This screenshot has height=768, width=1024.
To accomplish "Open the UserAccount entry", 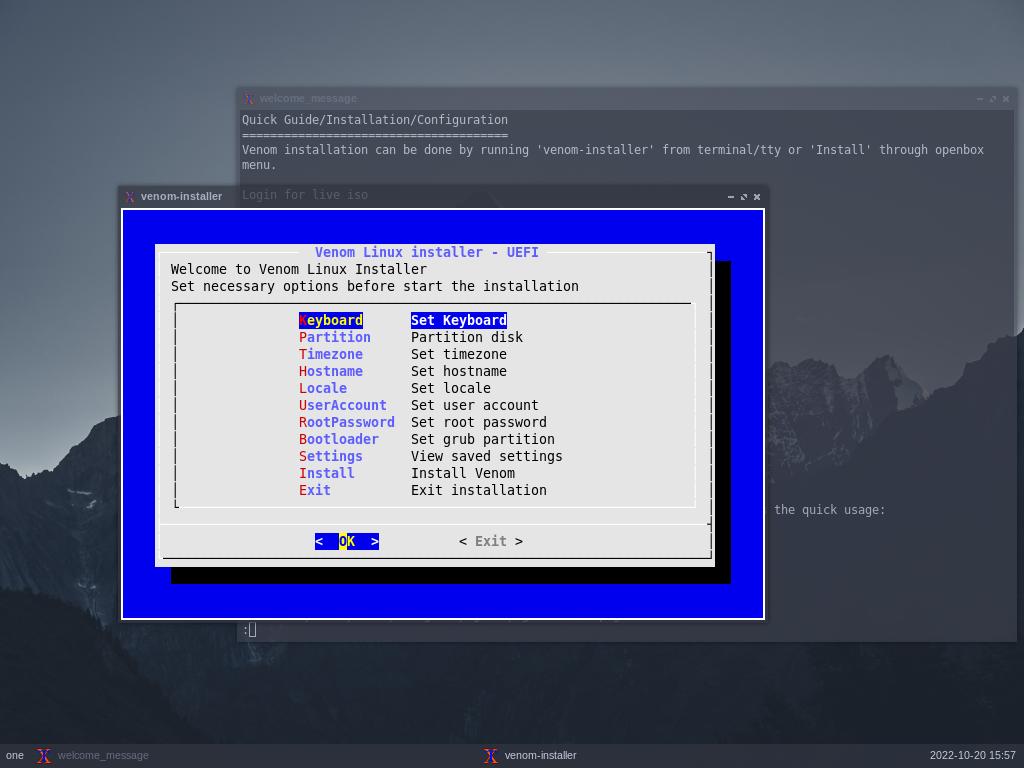I will (342, 405).
